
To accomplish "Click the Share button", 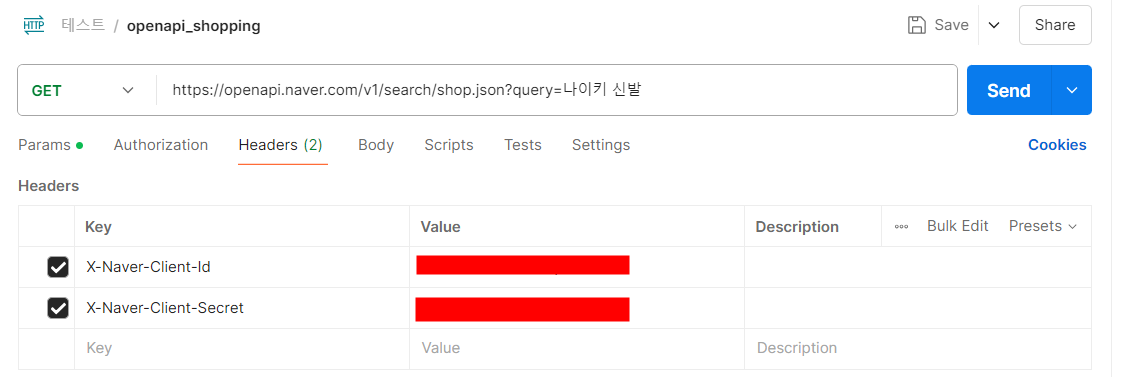I will (1054, 25).
